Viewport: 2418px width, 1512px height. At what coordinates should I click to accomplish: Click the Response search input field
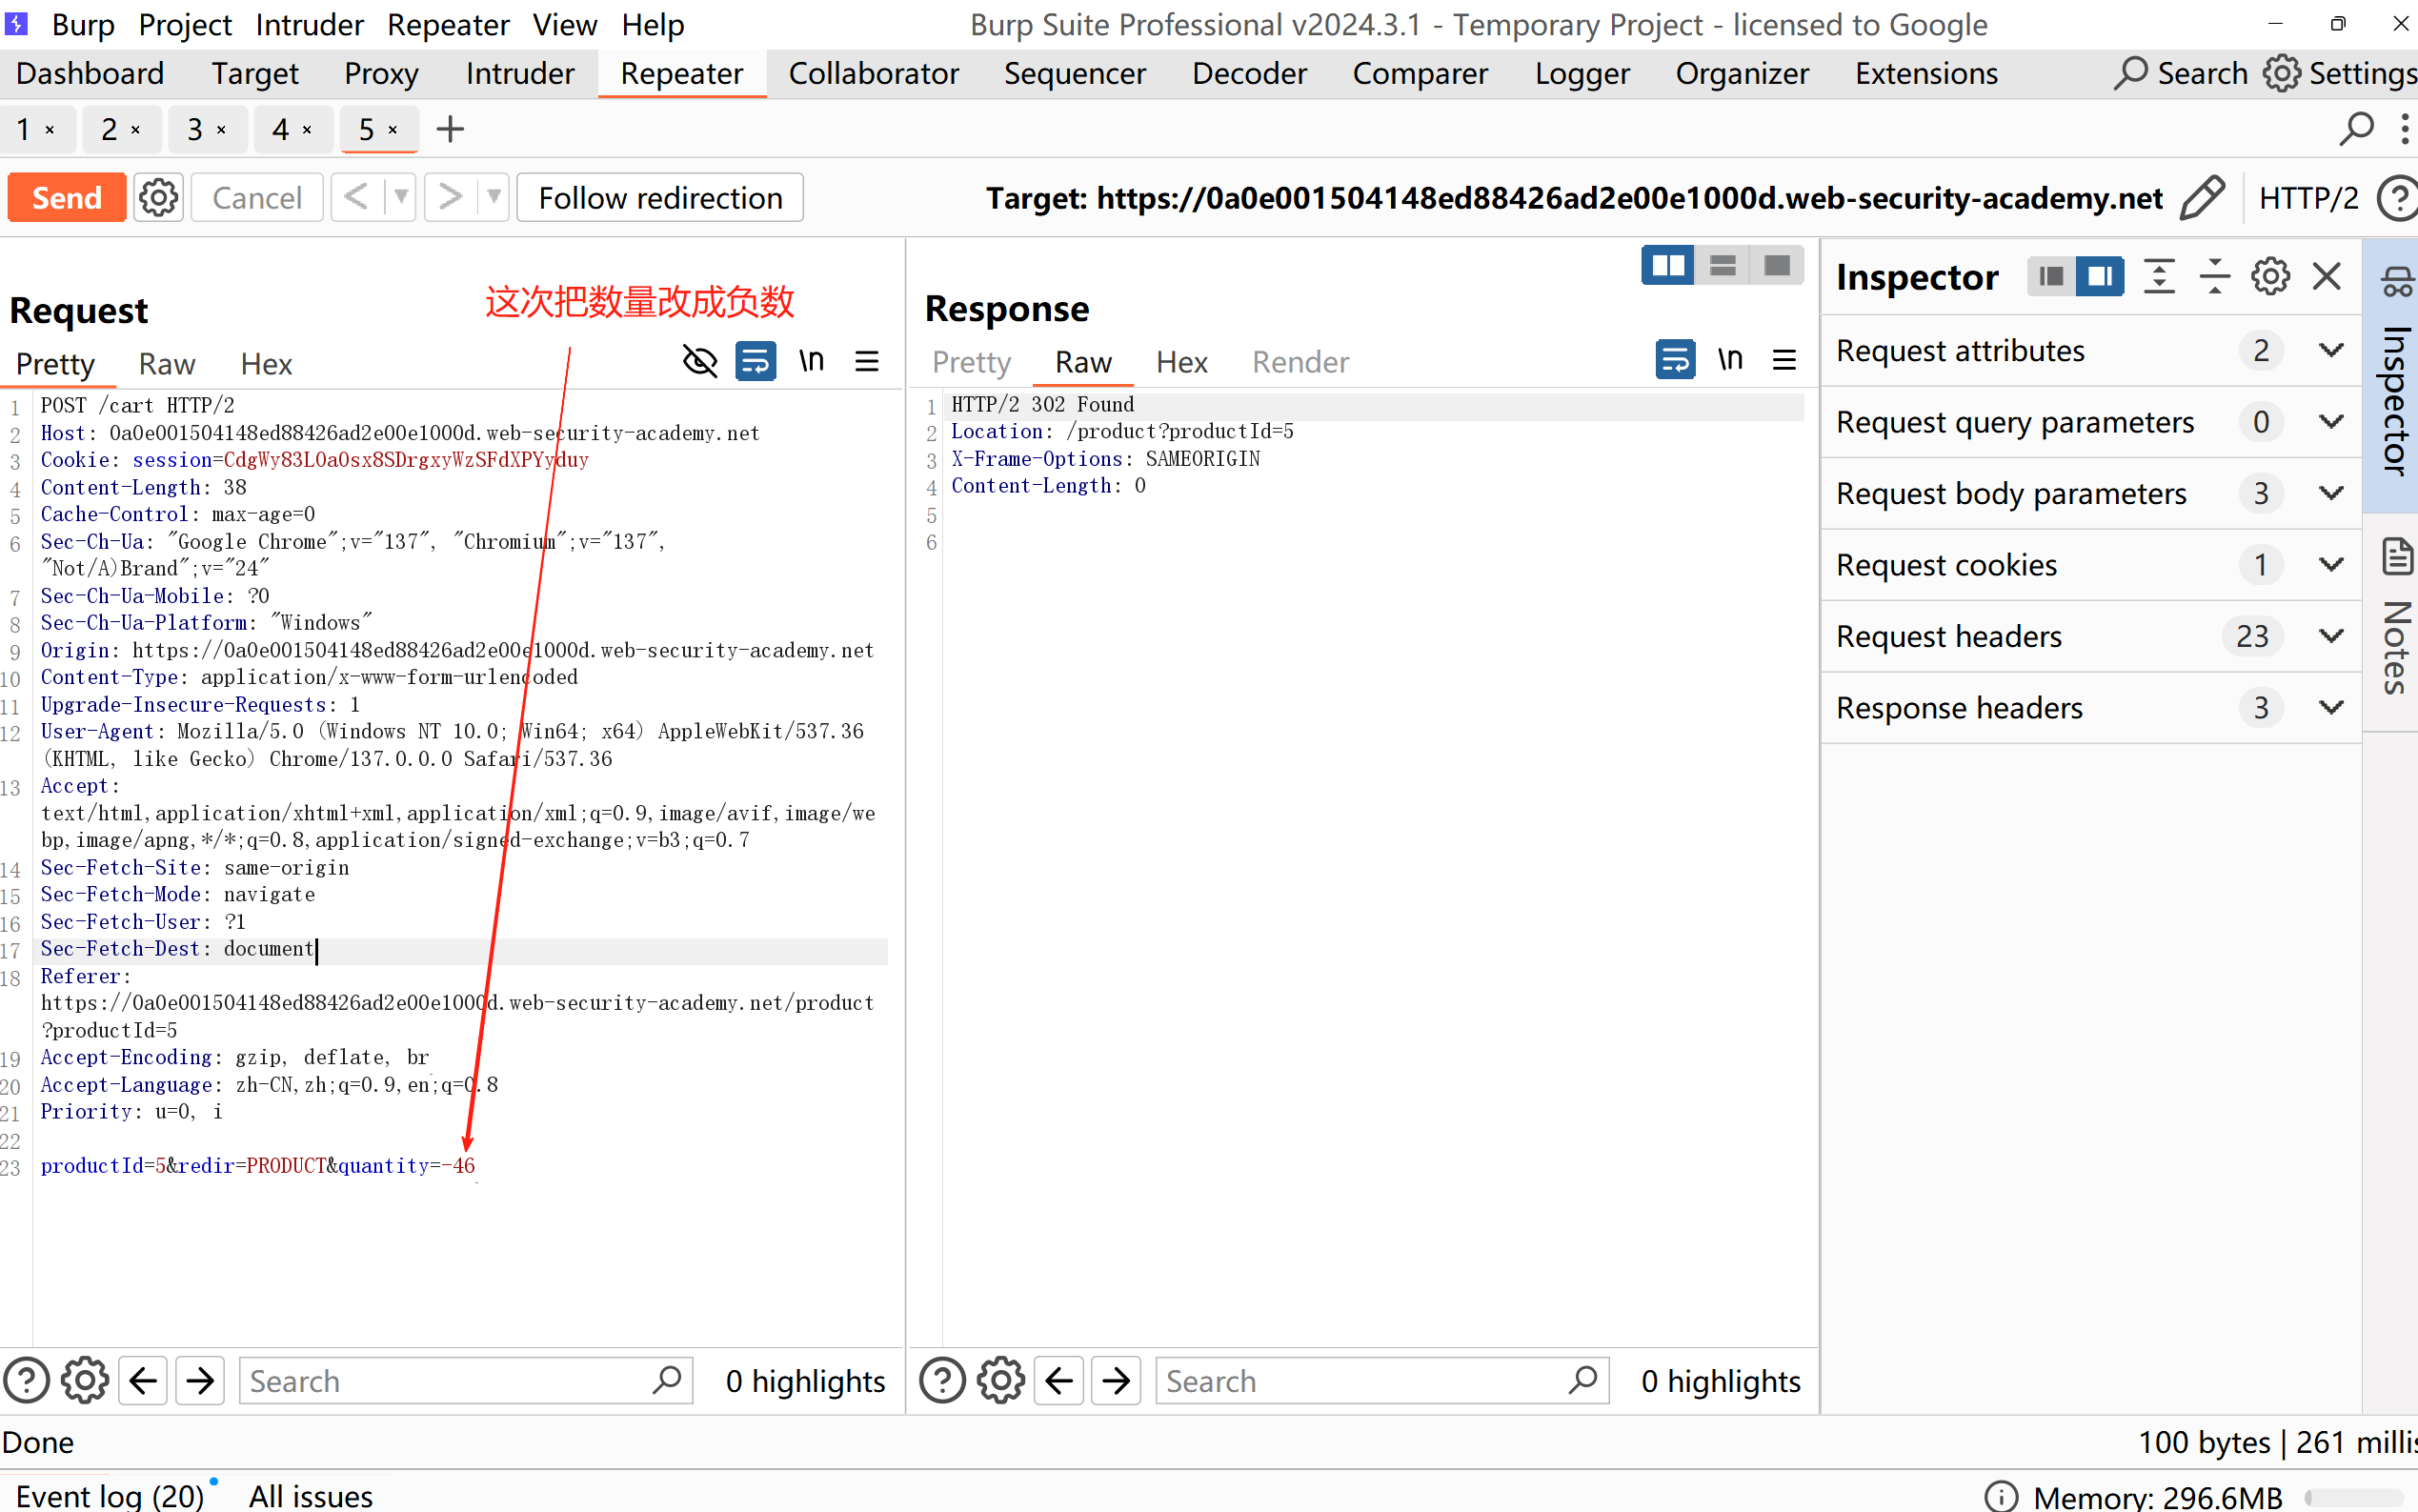click(x=1360, y=1381)
